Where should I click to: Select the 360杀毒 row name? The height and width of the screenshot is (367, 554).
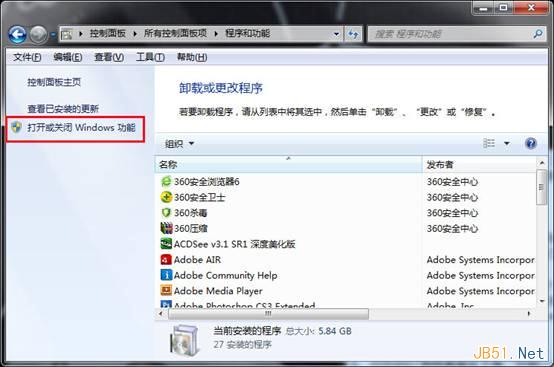click(x=191, y=213)
